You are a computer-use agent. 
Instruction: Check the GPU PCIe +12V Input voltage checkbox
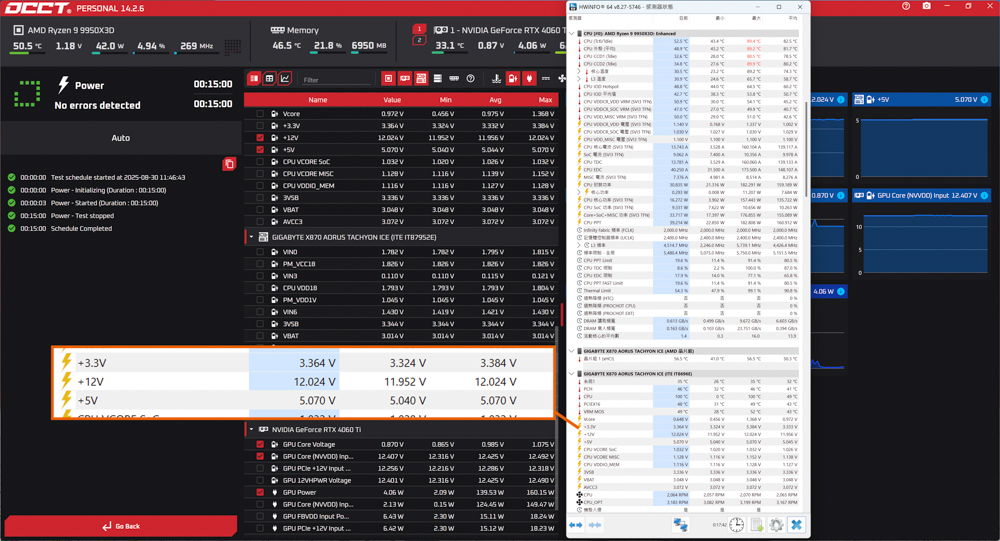click(260, 468)
